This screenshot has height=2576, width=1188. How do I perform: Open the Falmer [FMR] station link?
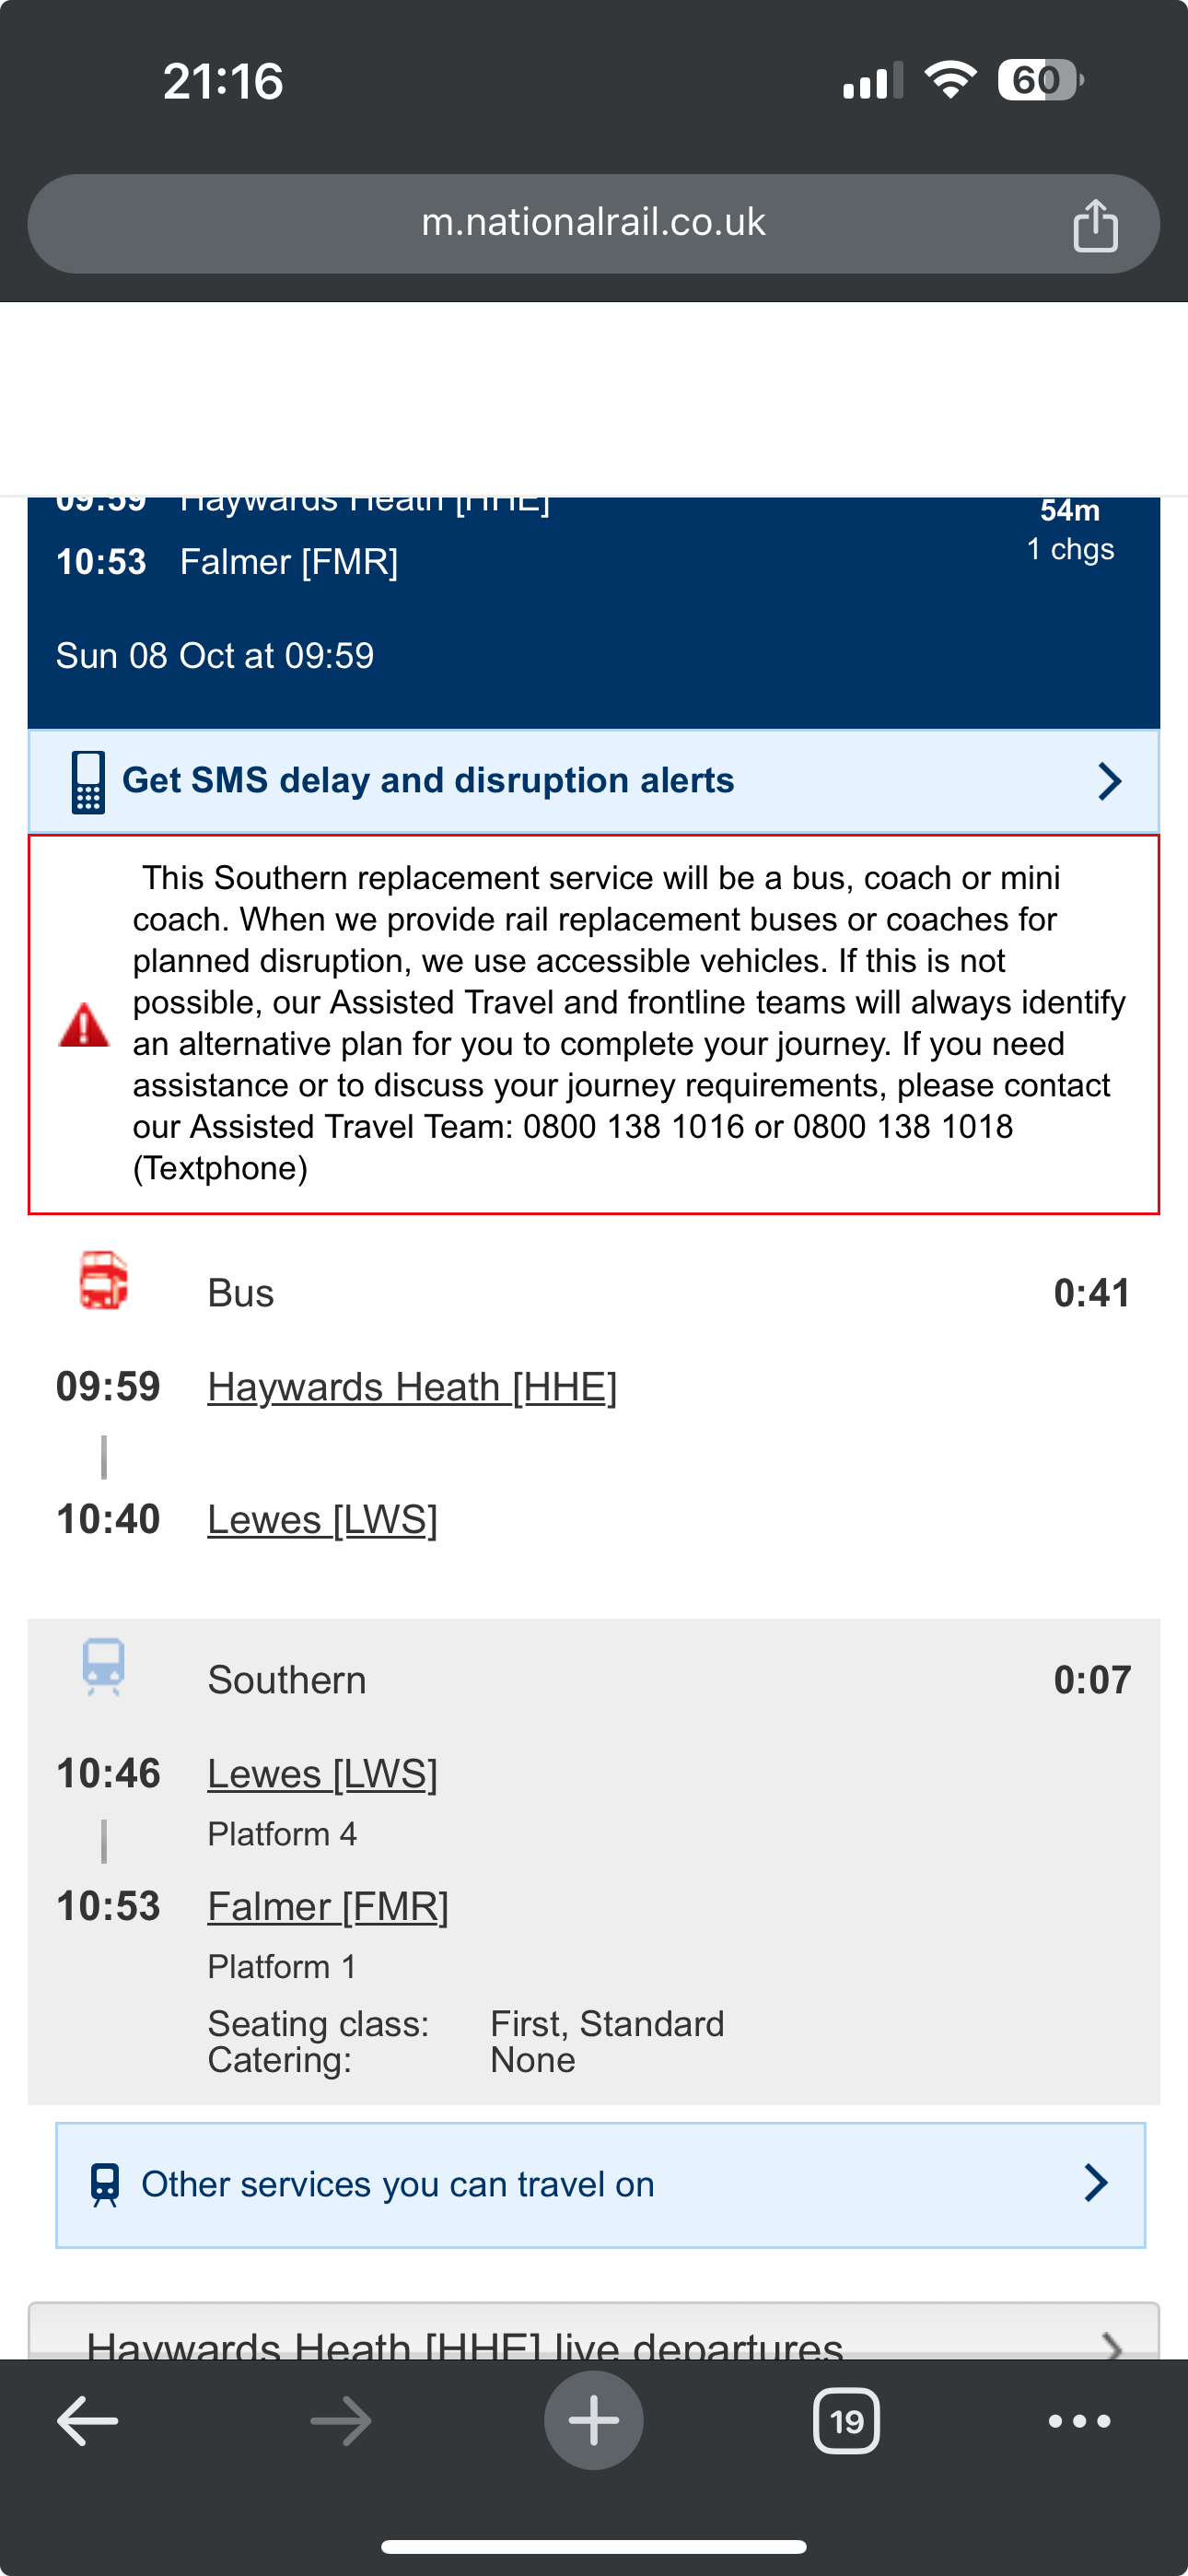click(x=328, y=1907)
